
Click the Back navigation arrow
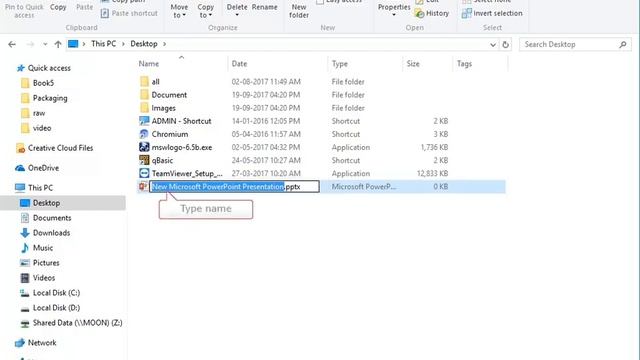click(x=12, y=44)
